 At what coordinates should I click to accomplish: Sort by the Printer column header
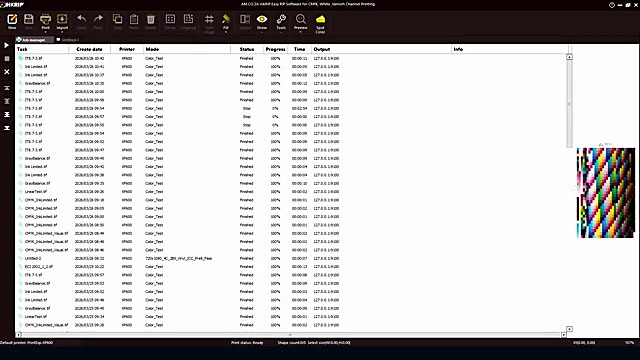[x=127, y=49]
